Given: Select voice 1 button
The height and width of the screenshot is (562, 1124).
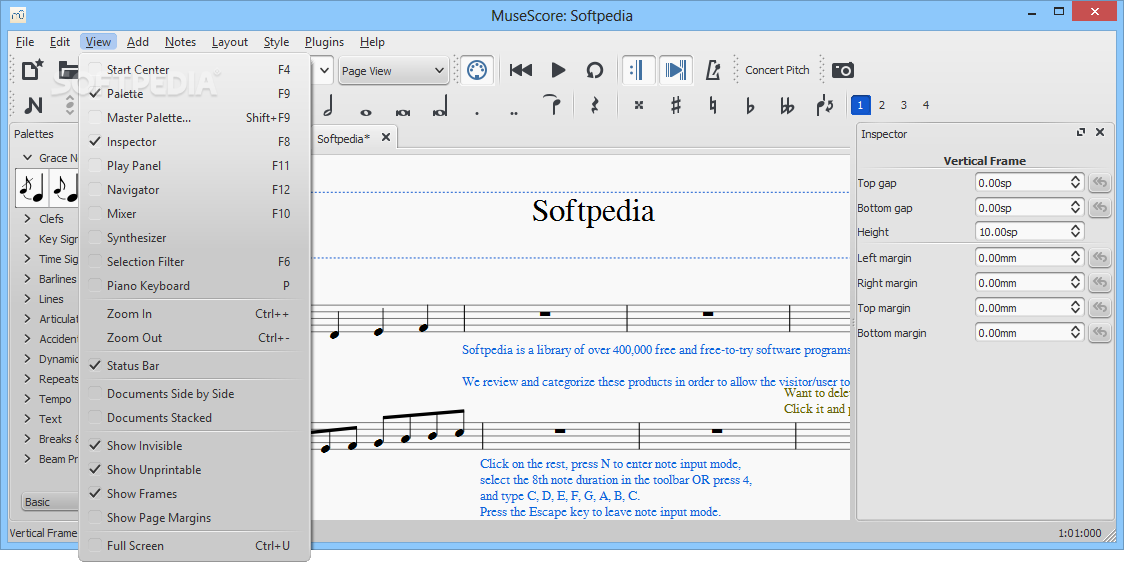Looking at the screenshot, I should point(860,105).
